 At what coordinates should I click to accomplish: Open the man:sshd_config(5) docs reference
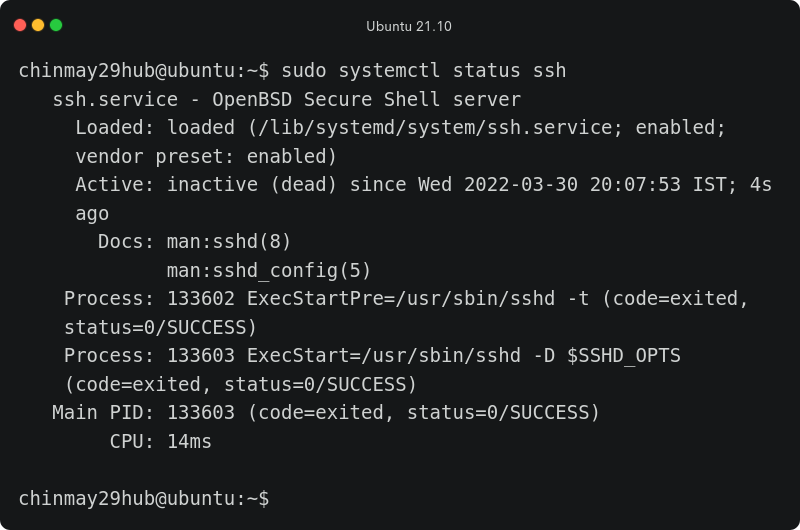(x=268, y=270)
